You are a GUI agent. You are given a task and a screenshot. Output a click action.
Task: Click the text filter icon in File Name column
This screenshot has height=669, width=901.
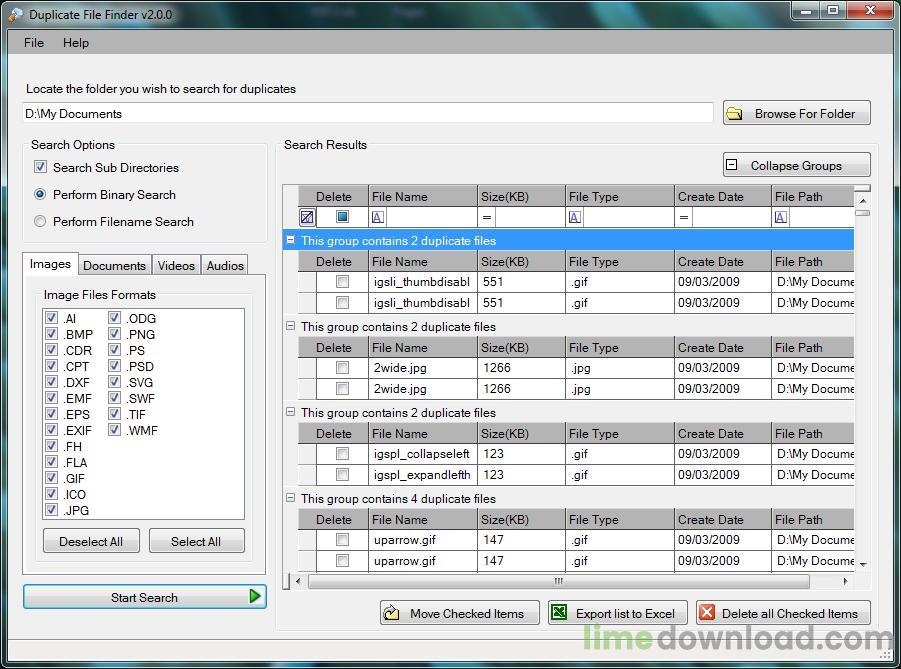(377, 216)
